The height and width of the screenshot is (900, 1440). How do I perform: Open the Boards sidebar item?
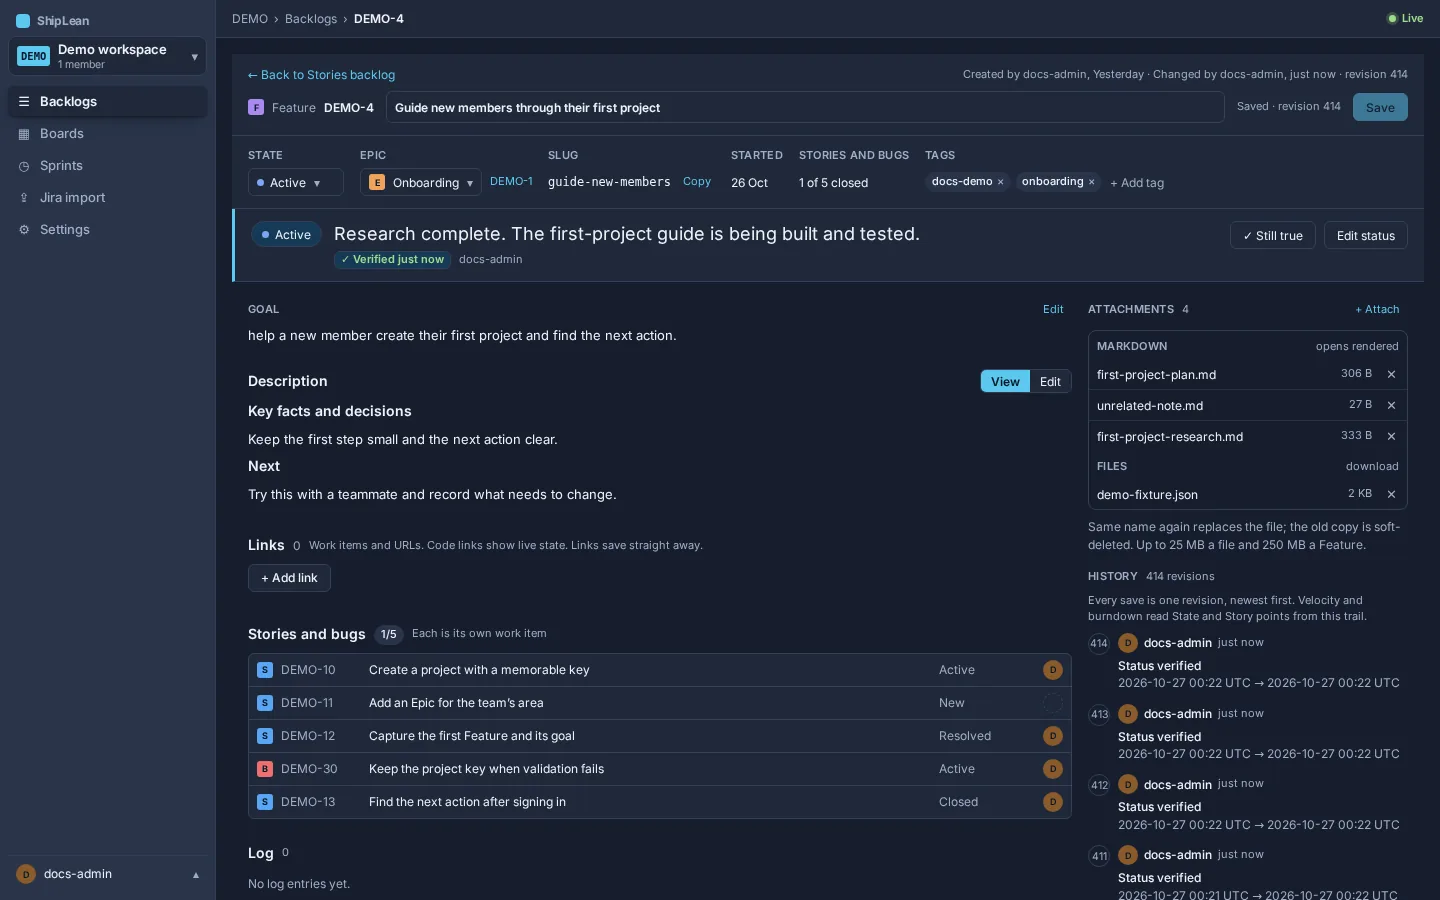click(x=108, y=134)
